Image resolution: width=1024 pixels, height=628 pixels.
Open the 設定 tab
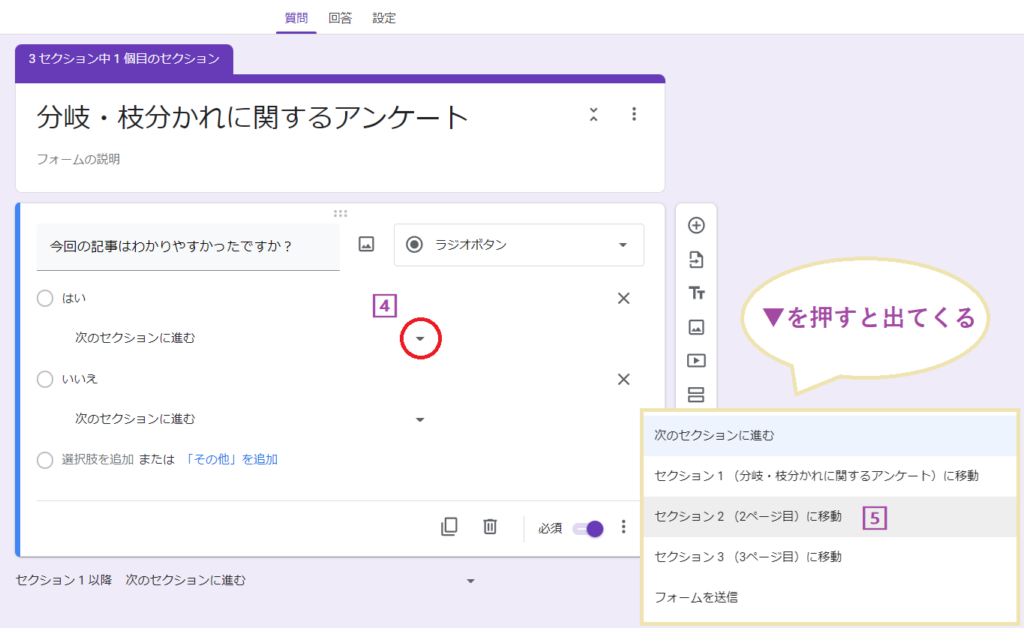tap(384, 17)
